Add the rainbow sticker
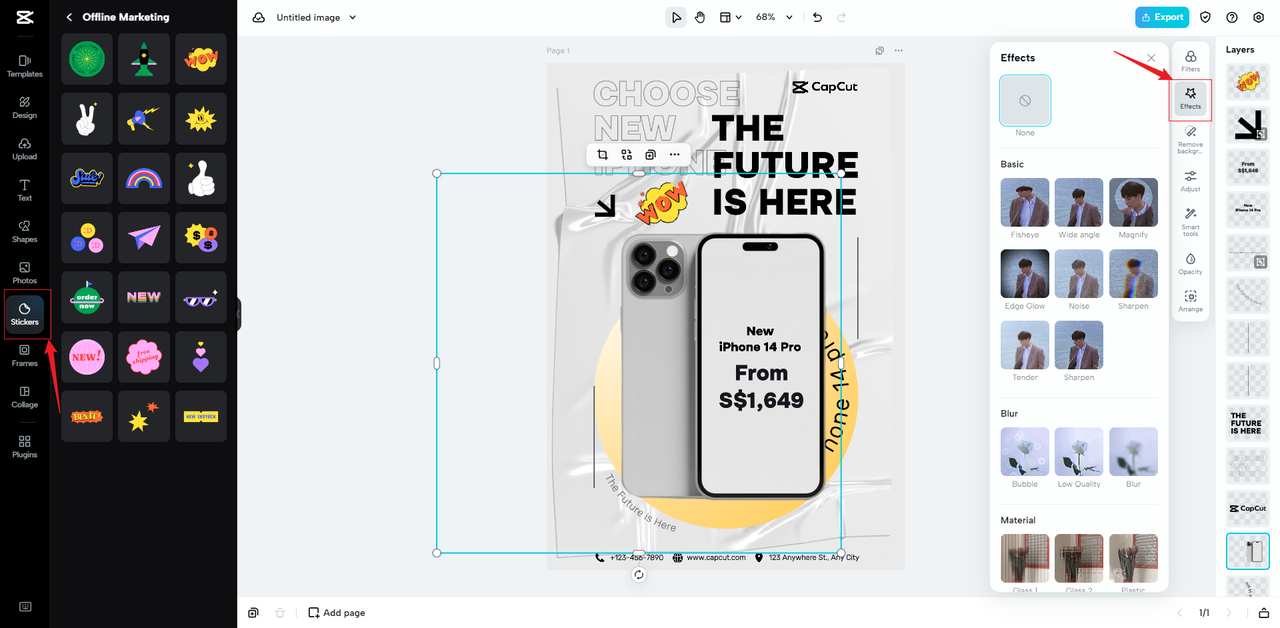The image size is (1280, 628). coord(144,178)
